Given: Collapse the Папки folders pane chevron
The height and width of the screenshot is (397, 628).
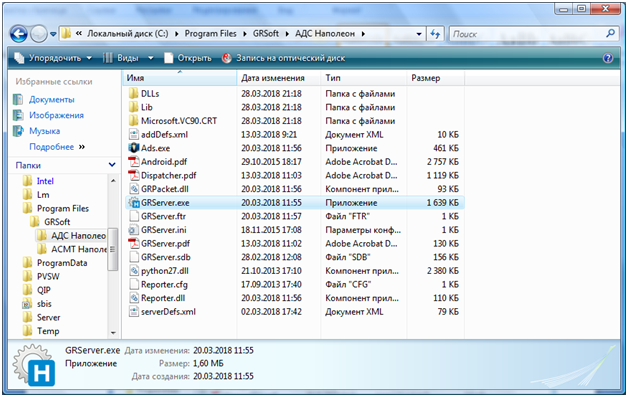Looking at the screenshot, I should pos(112,165).
